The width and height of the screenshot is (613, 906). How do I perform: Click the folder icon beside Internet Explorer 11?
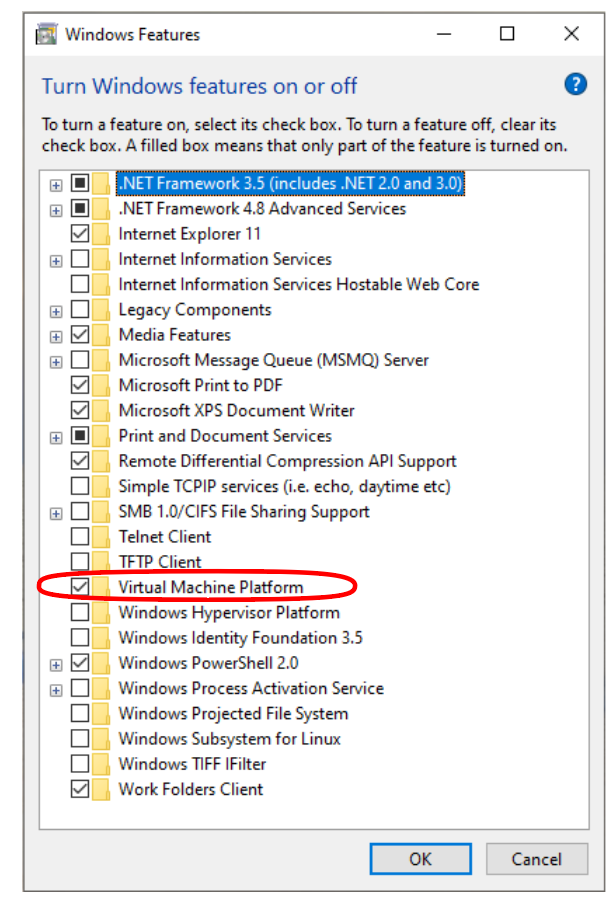click(x=101, y=234)
